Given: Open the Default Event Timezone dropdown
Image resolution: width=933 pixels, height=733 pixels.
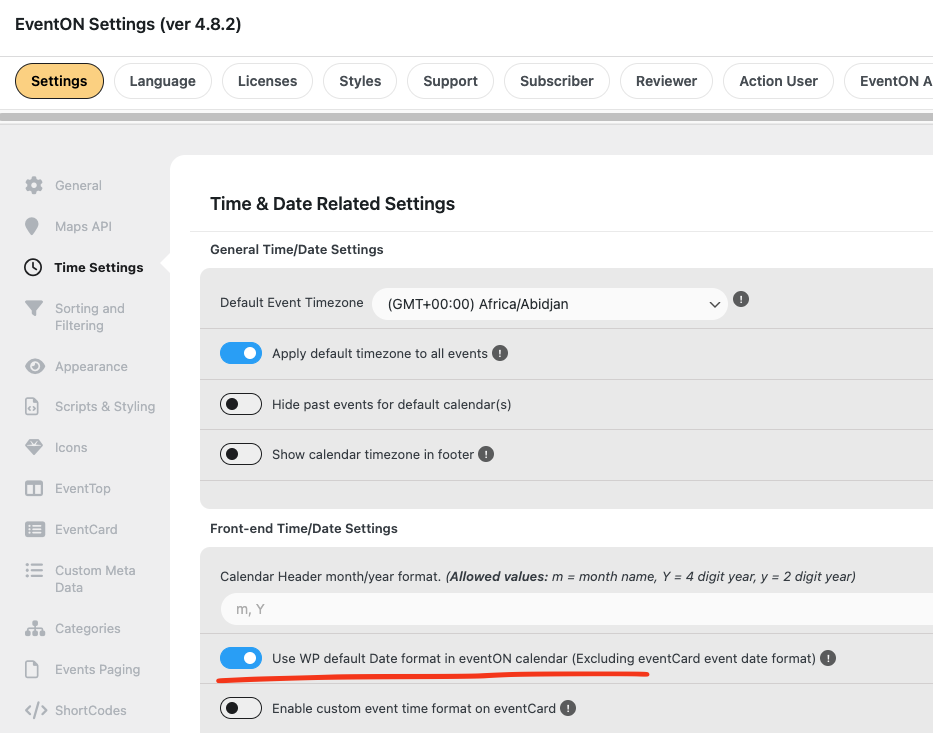Looking at the screenshot, I should click(550, 304).
